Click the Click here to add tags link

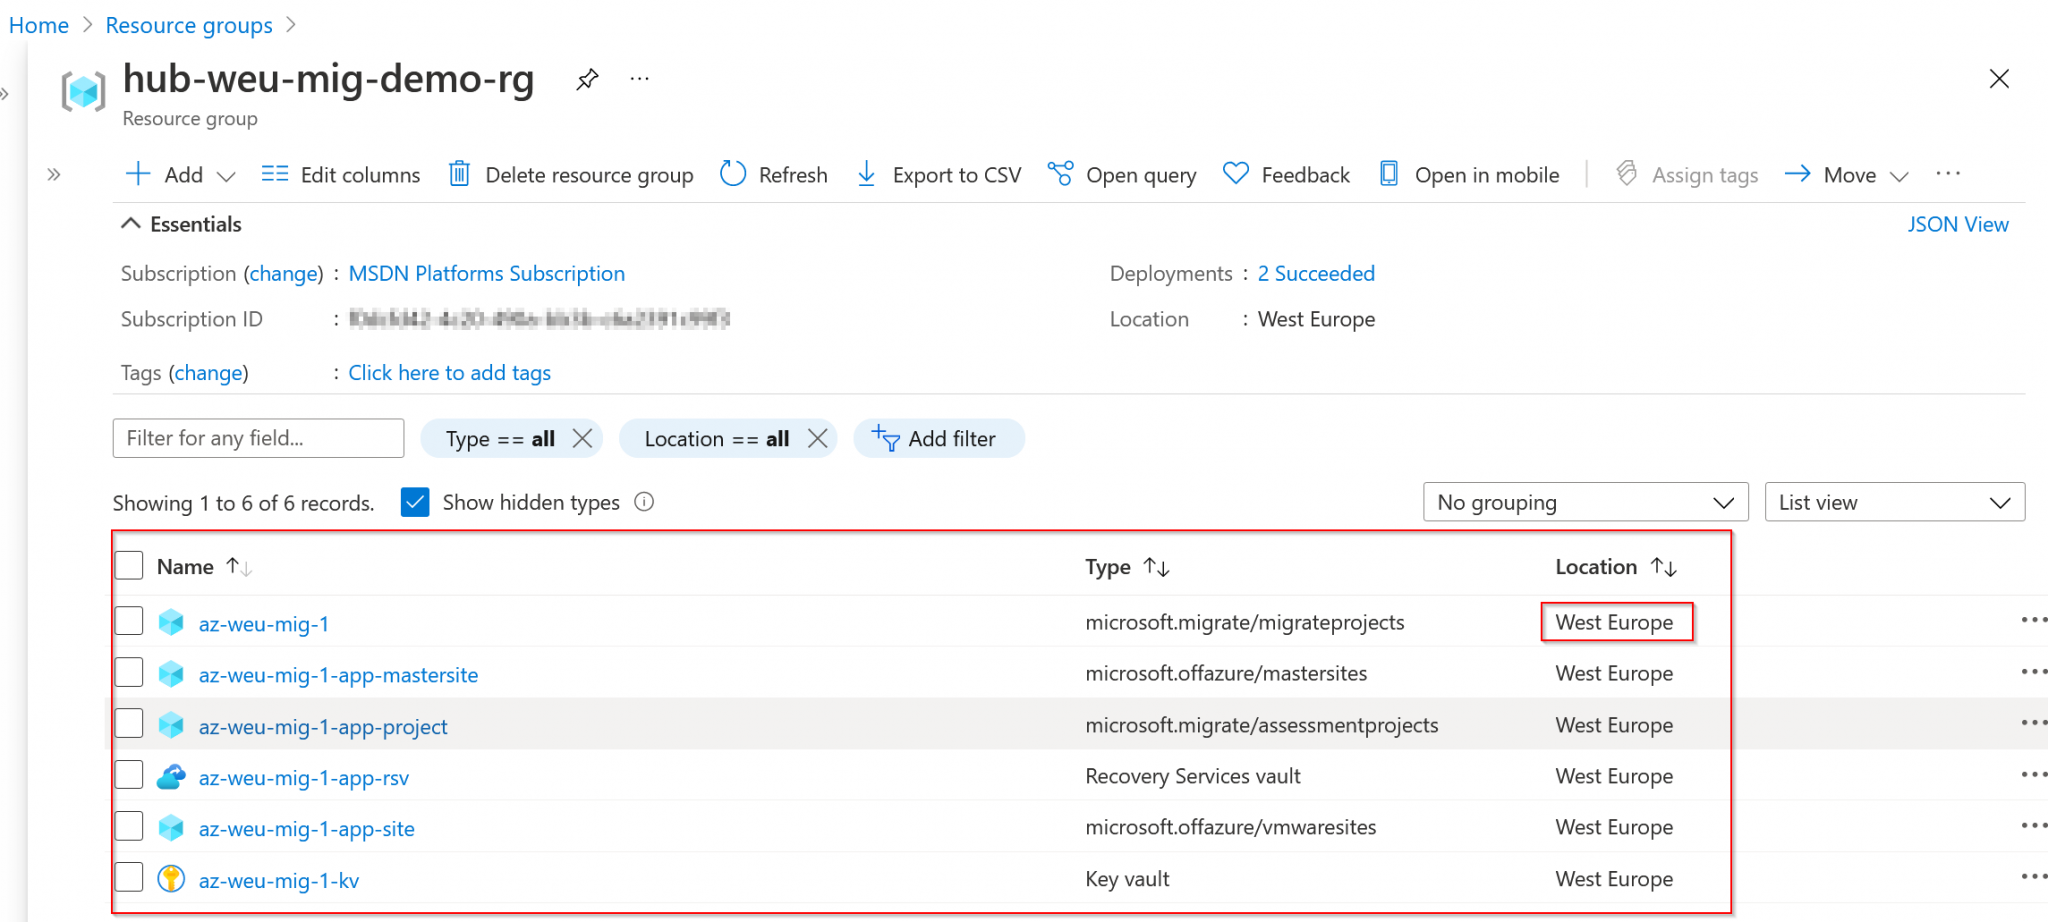pos(449,372)
